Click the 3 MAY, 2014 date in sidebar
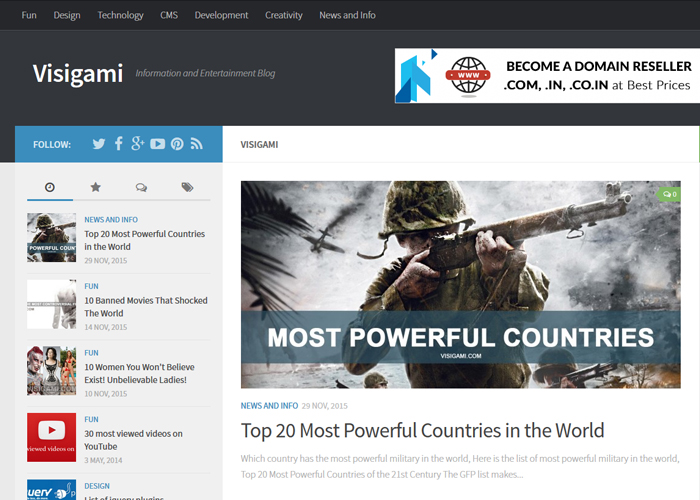Screen dimensions: 700x500 coord(103,460)
